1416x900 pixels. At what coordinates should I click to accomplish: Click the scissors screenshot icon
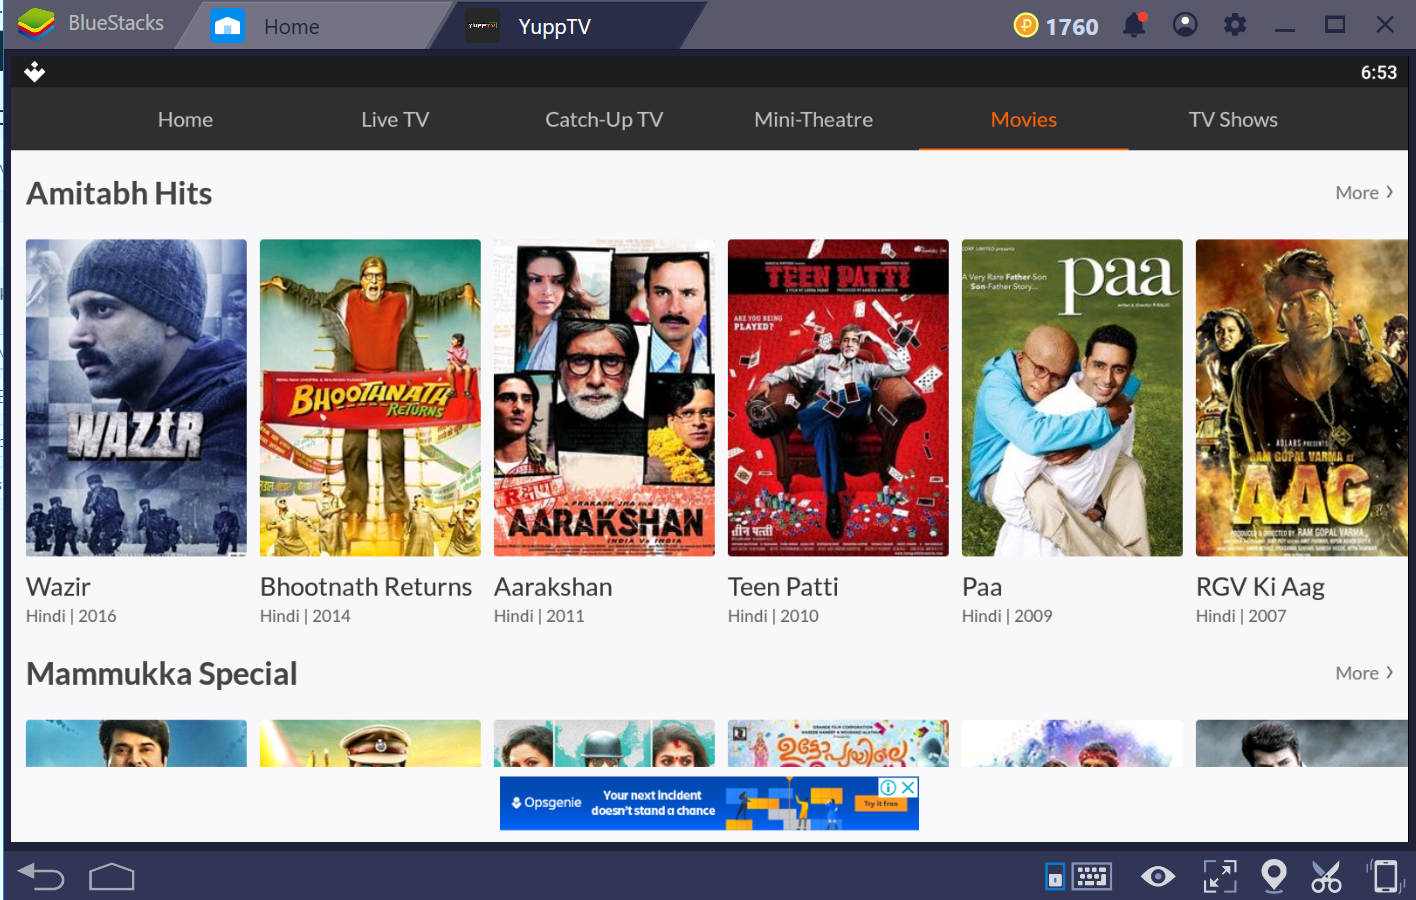(1327, 877)
